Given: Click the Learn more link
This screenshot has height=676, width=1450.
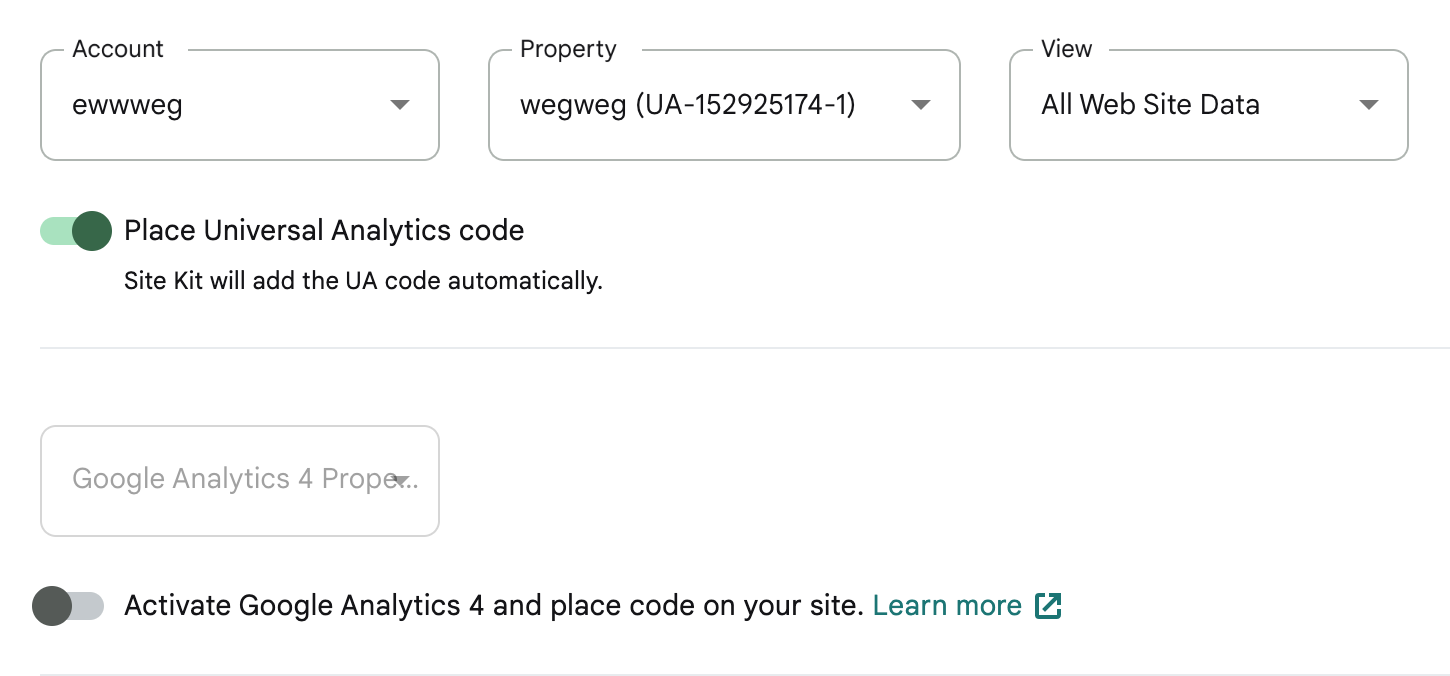Looking at the screenshot, I should click(x=947, y=605).
